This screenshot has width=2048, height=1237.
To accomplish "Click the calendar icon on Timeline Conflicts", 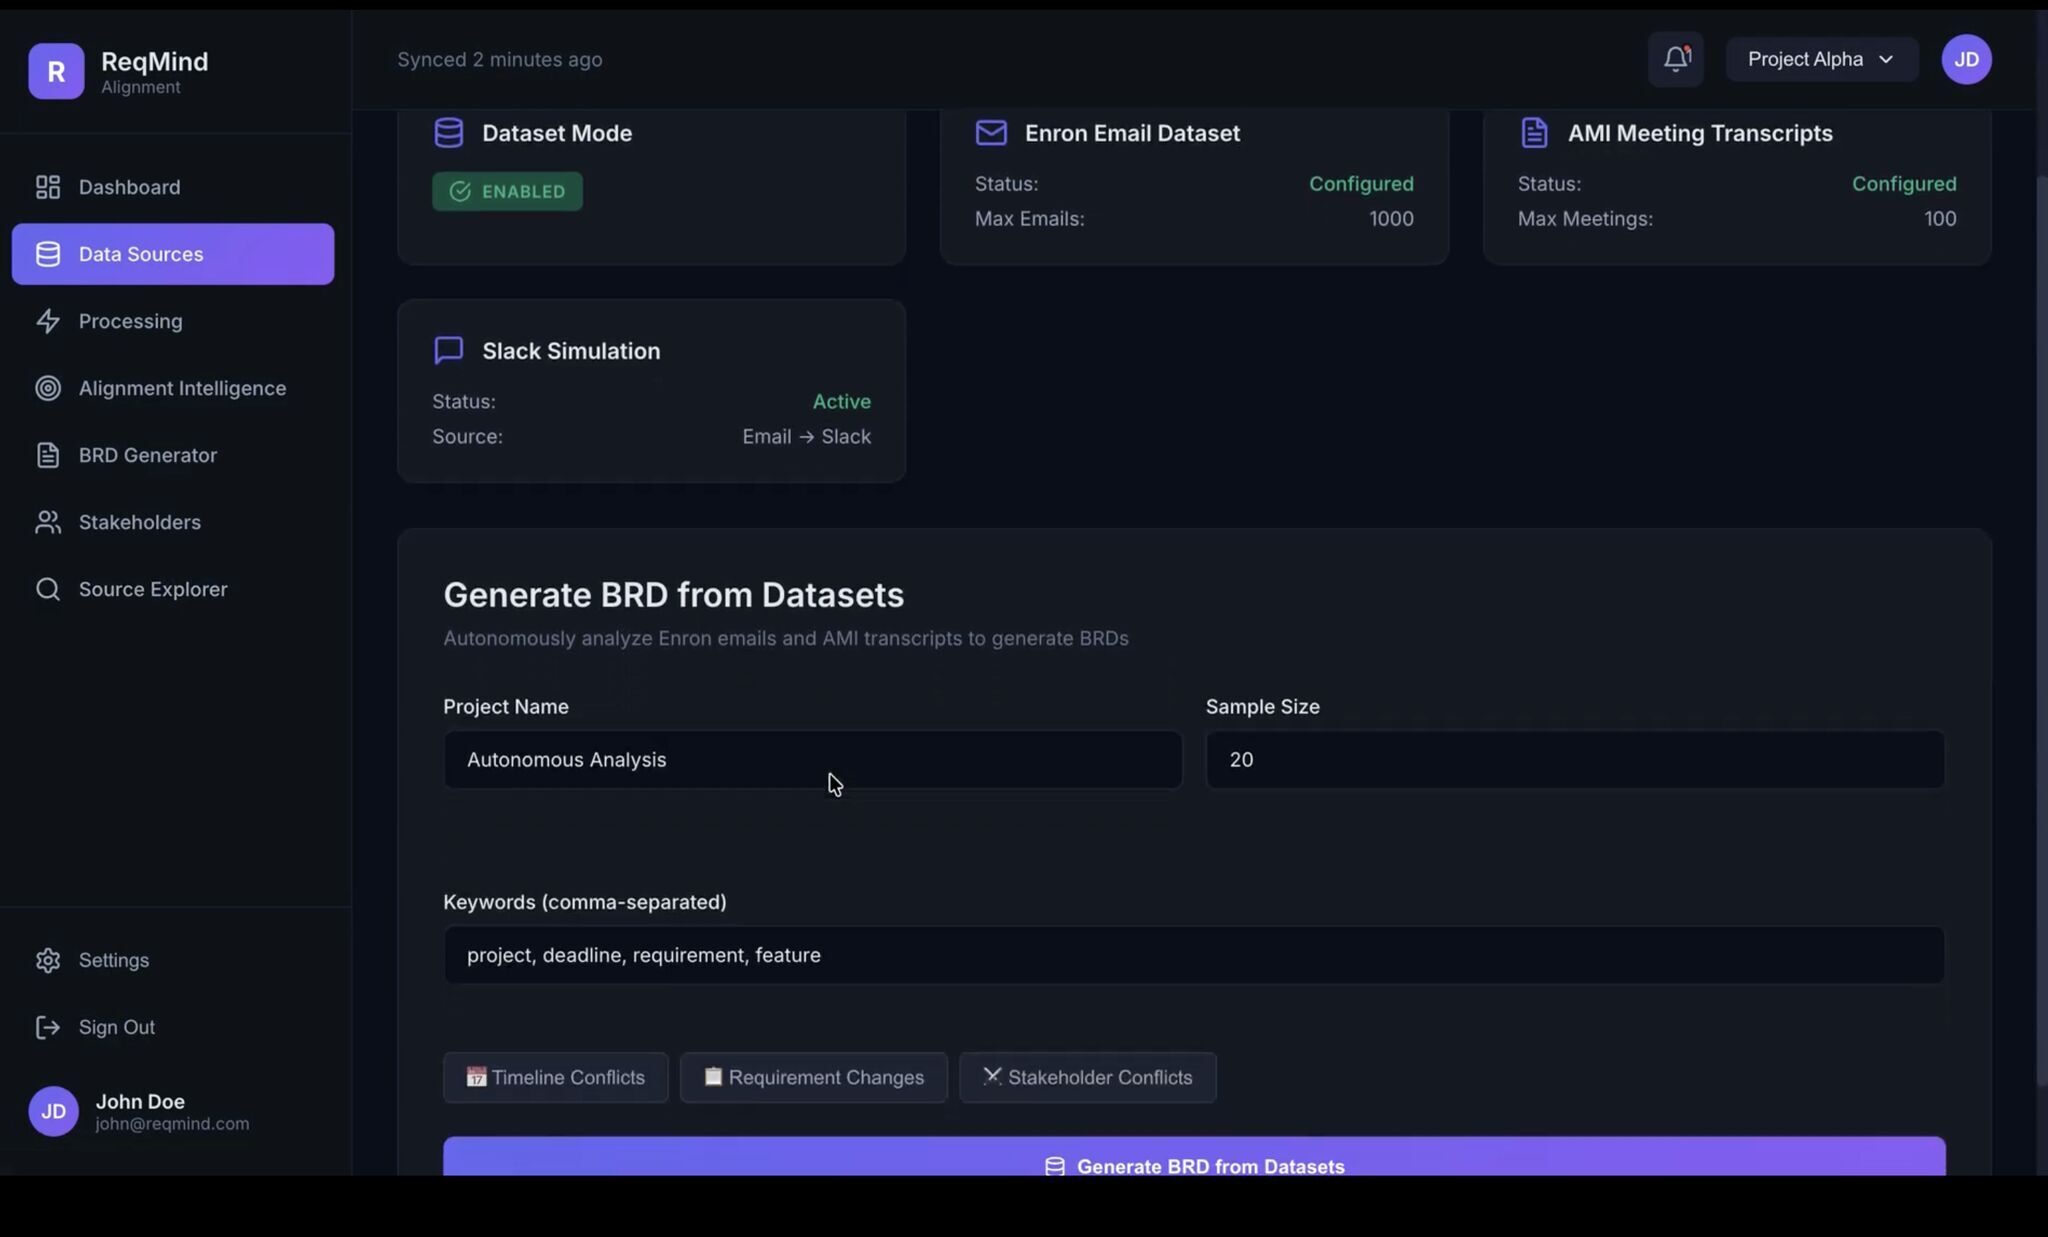I will click(476, 1077).
